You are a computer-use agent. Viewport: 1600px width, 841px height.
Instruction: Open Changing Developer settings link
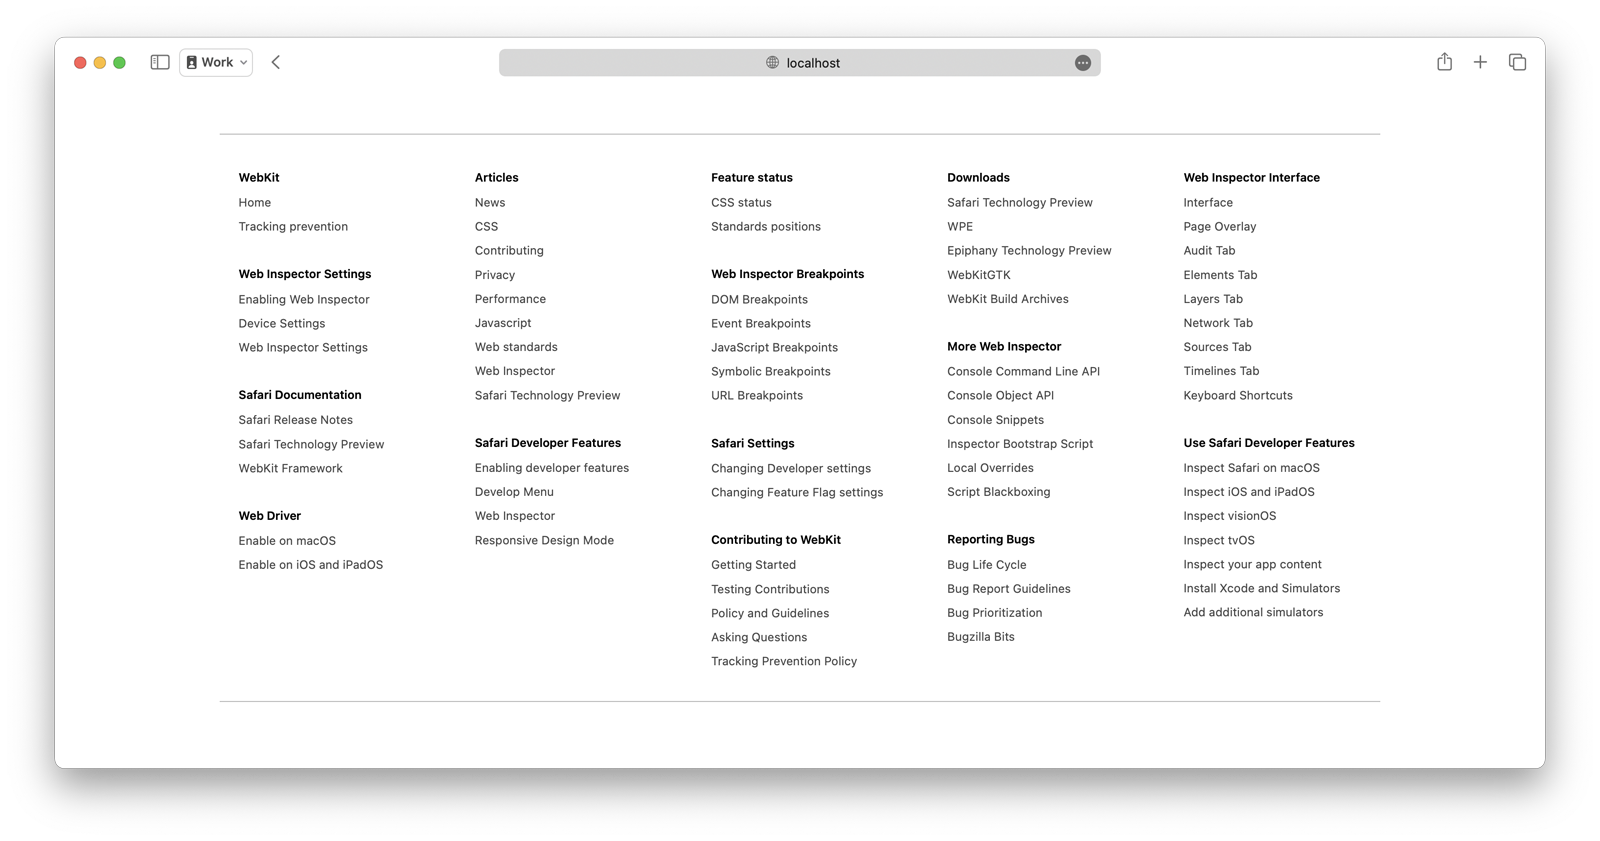pyautogui.click(x=791, y=469)
